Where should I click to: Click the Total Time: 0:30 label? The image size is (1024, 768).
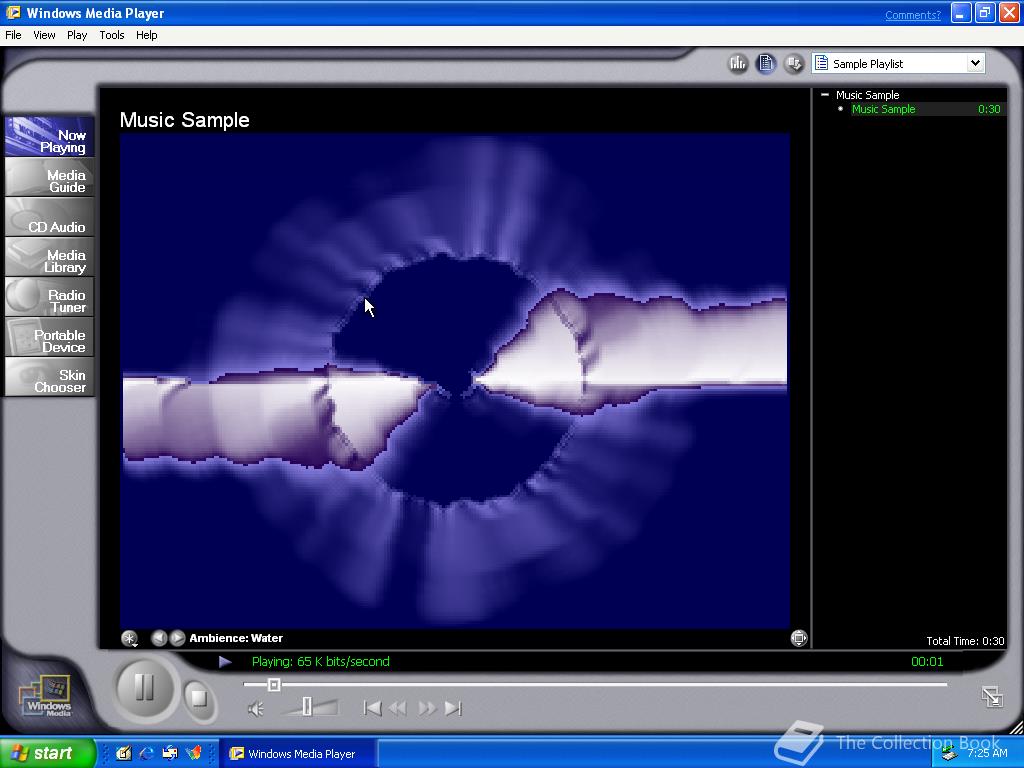965,641
